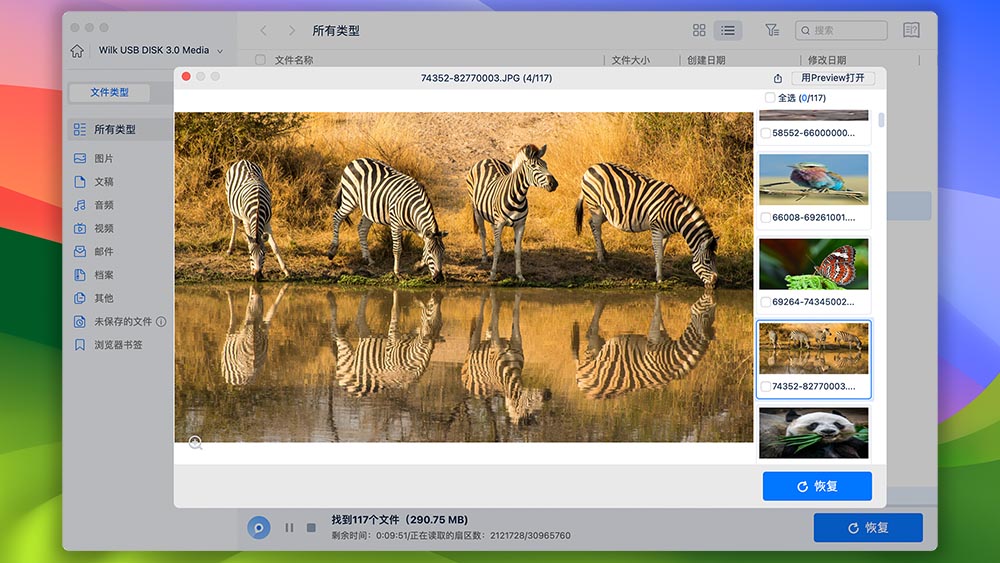Sort by 修改日期 column header
The image size is (1000, 563).
tap(827, 60)
